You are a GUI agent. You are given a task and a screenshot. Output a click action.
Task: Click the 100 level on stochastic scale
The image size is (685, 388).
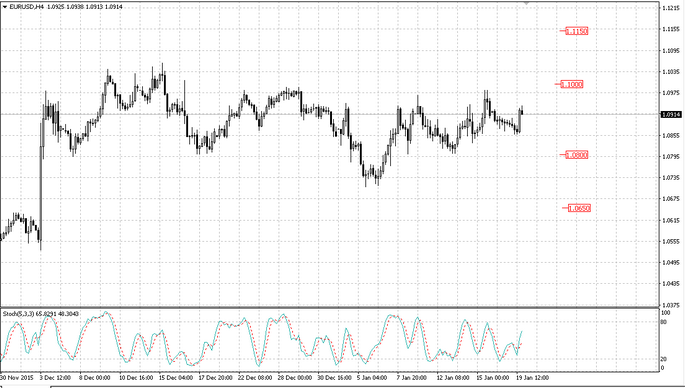click(x=665, y=313)
